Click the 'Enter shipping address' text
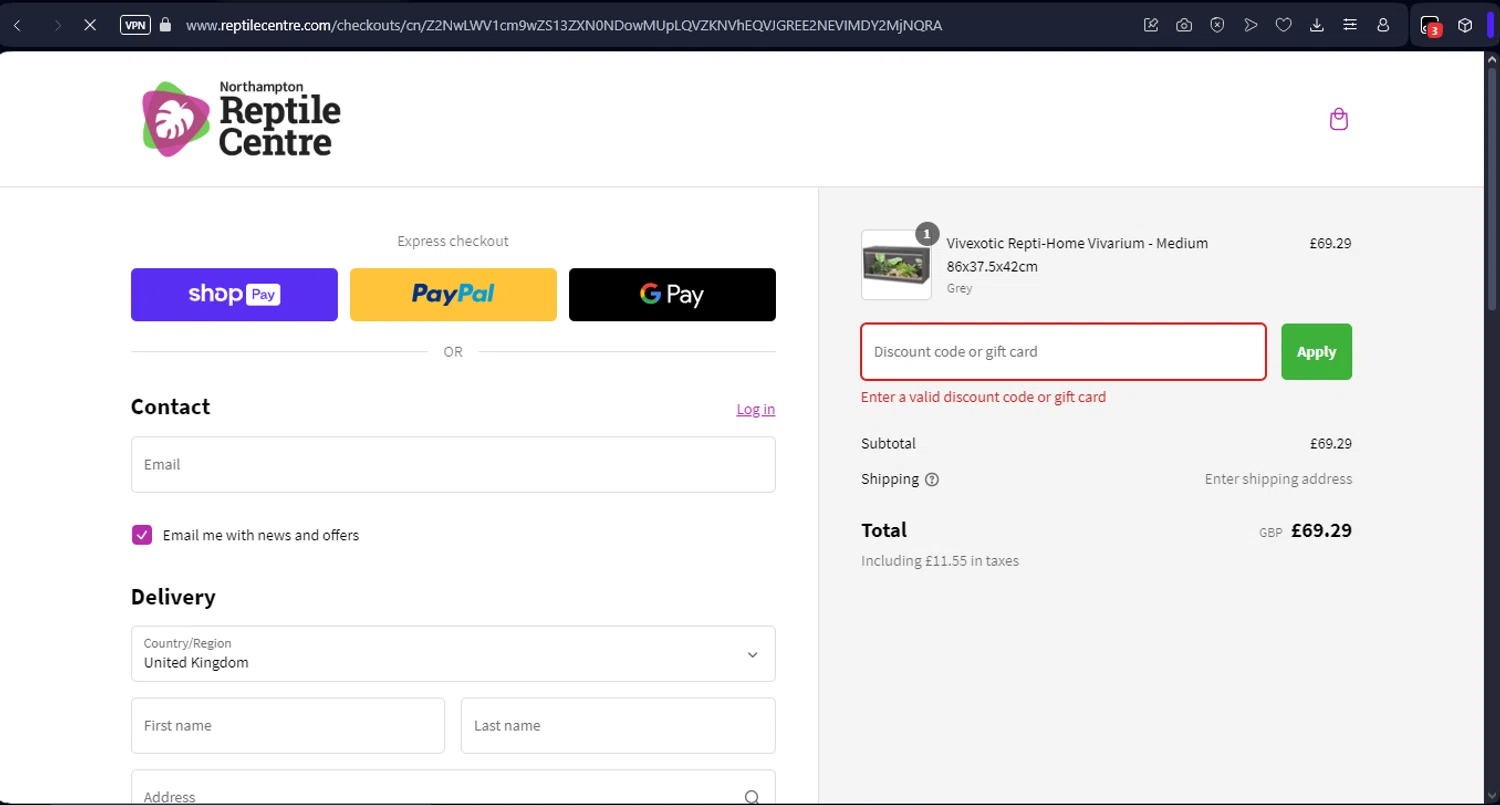Viewport: 1500px width, 805px height. point(1278,479)
